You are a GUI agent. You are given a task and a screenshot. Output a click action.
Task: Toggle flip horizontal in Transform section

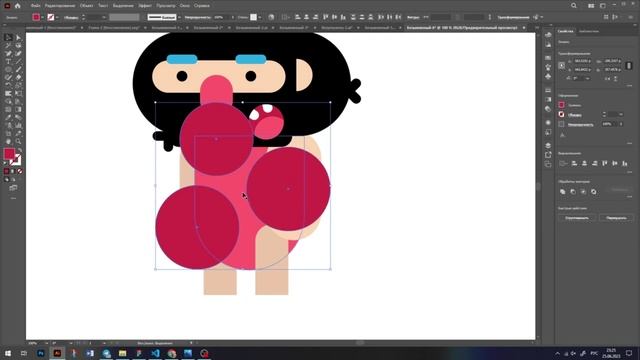(607, 78)
